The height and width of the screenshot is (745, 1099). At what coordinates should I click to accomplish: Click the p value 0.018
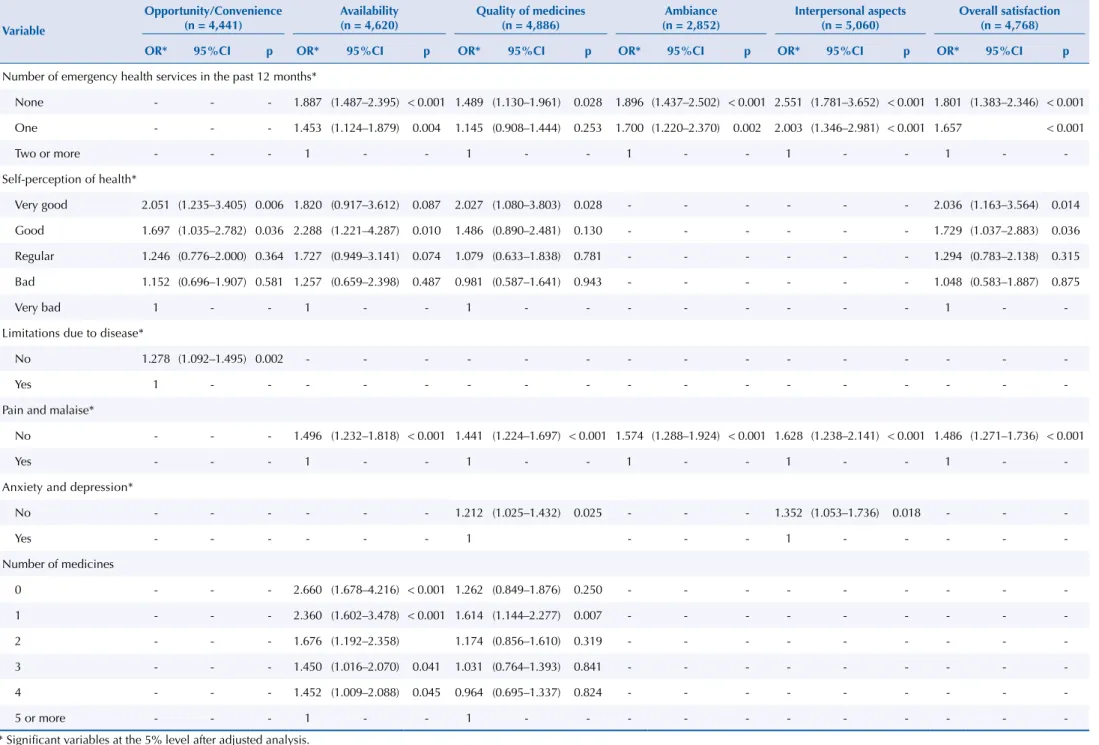coord(906,513)
